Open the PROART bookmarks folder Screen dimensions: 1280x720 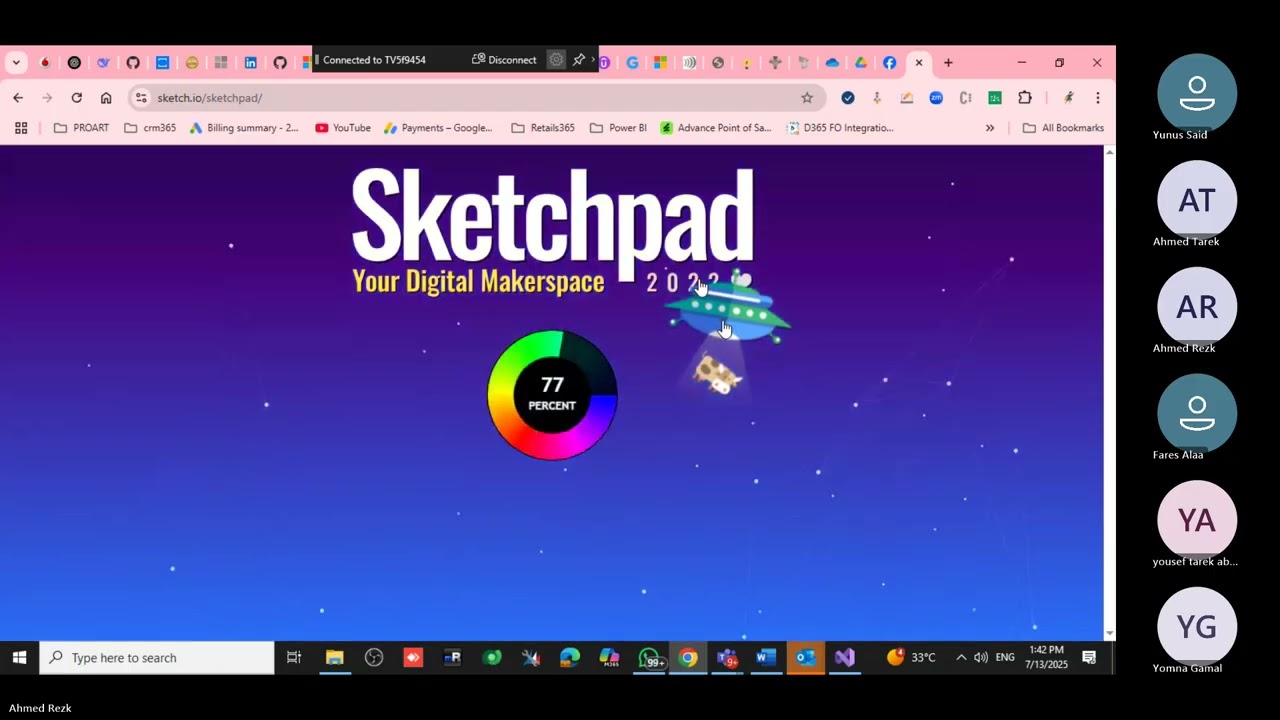tap(81, 128)
